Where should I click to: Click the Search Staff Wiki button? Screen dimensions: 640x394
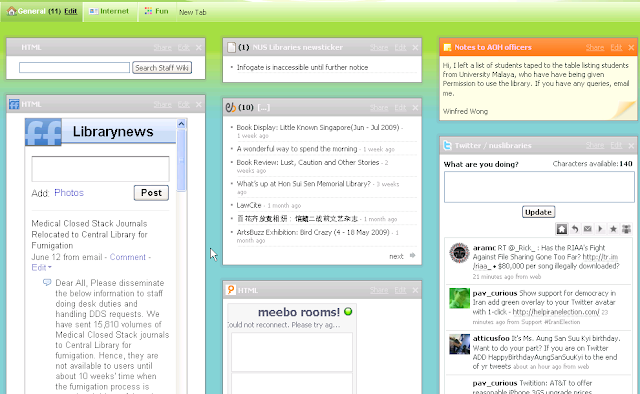coord(162,68)
